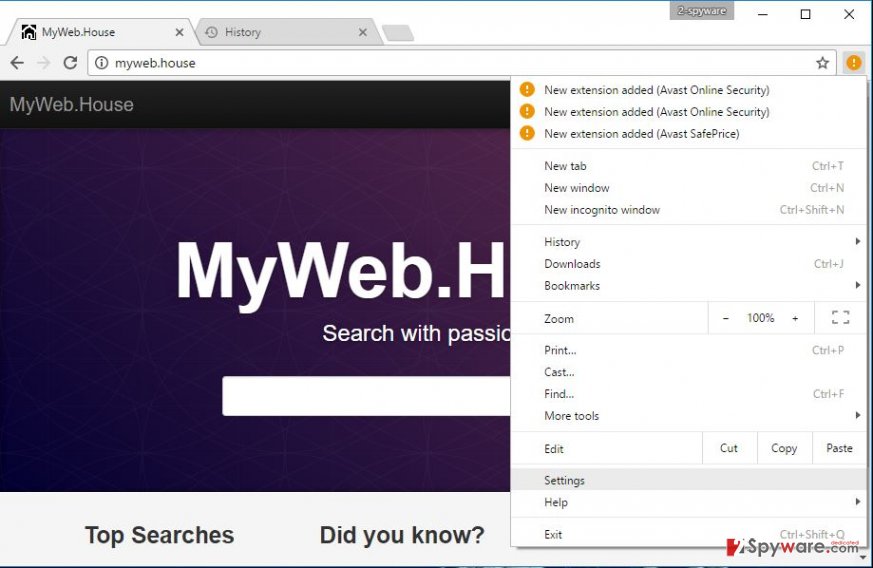Close the History tab
The image size is (873, 568).
tap(362, 32)
